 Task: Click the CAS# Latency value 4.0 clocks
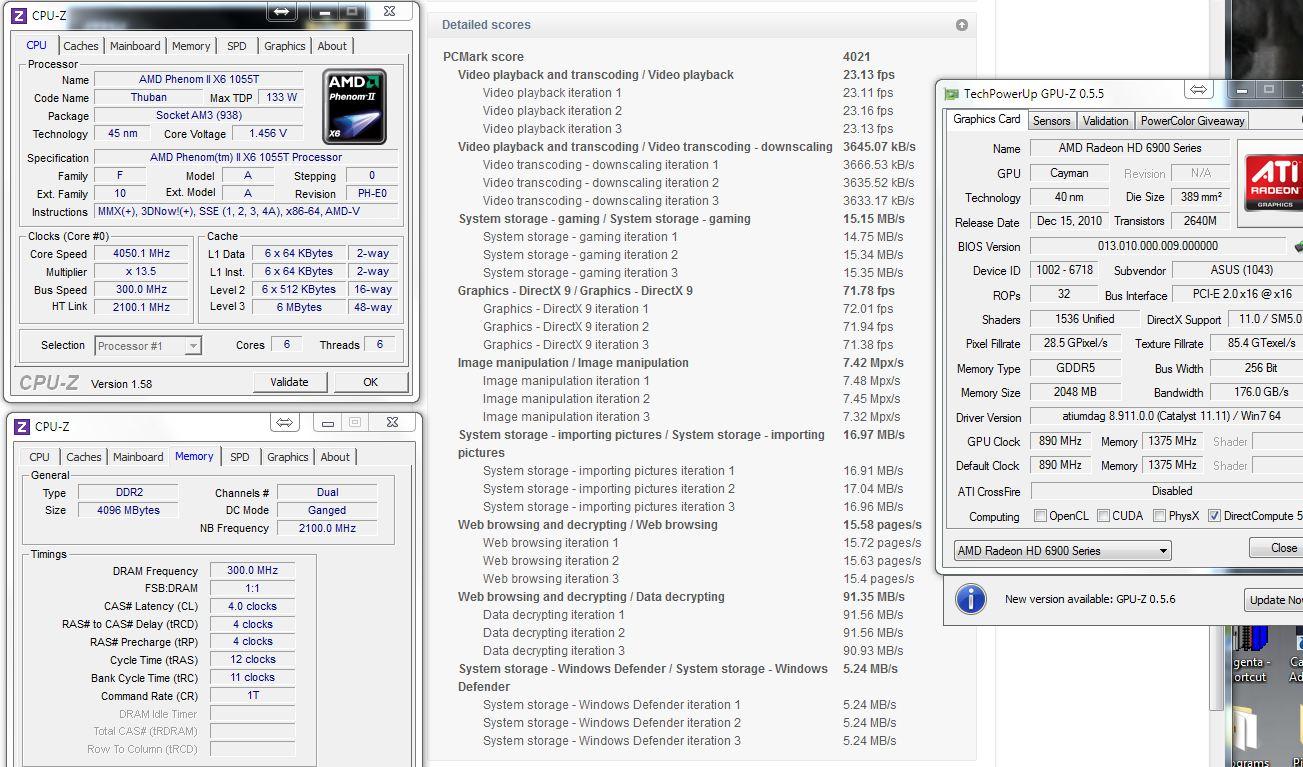252,606
